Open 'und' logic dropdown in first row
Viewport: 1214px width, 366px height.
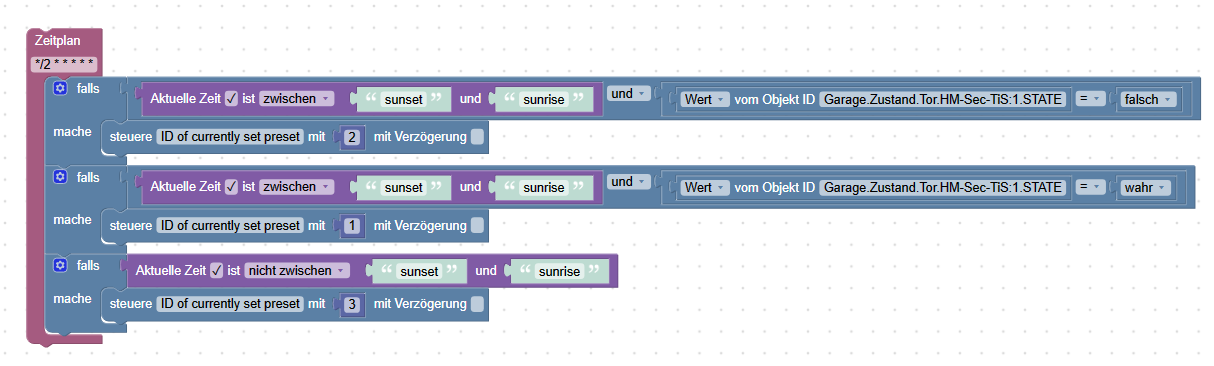[x=629, y=94]
